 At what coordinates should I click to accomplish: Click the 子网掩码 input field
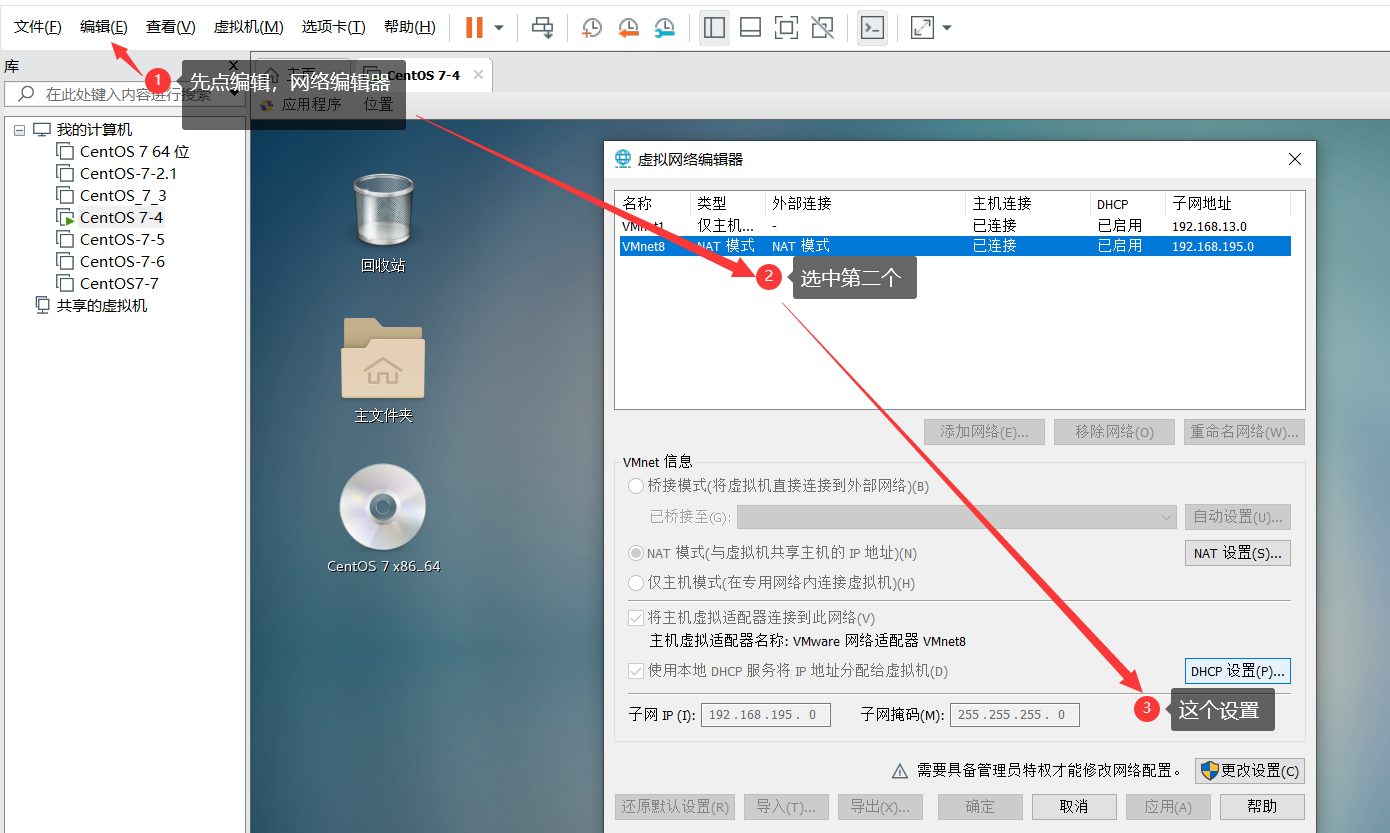1015,715
